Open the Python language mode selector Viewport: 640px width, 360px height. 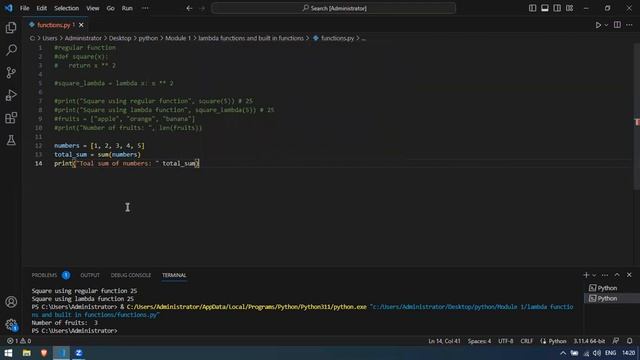pyautogui.click(x=557, y=341)
